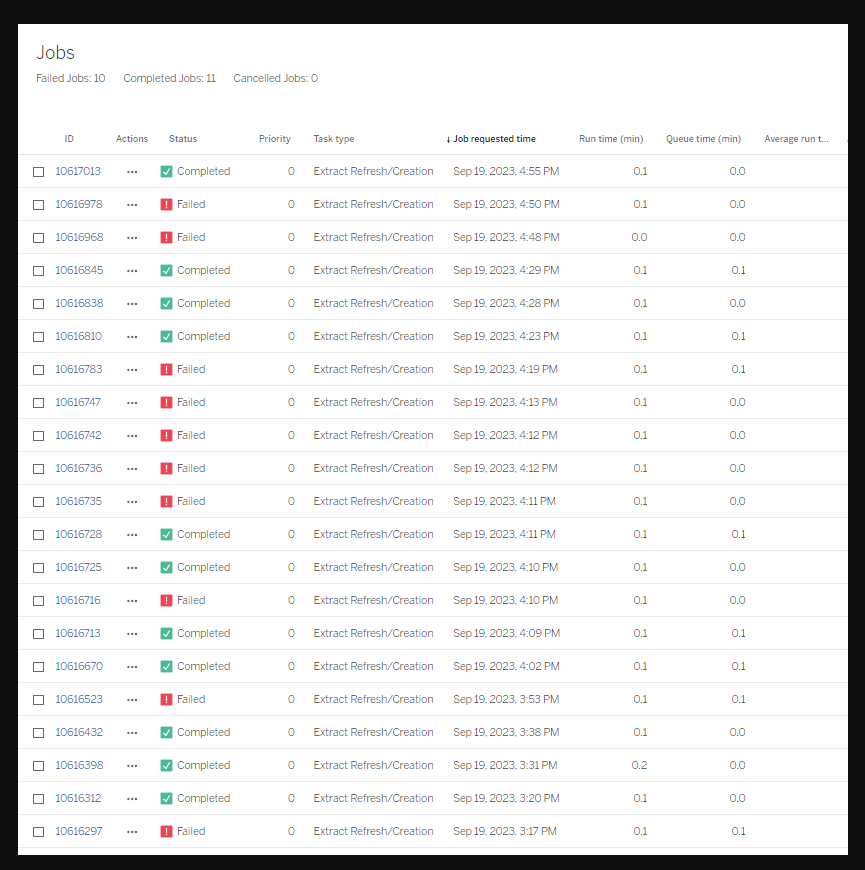Open actions menu for job 10616523
The width and height of the screenshot is (865, 870).
(132, 700)
